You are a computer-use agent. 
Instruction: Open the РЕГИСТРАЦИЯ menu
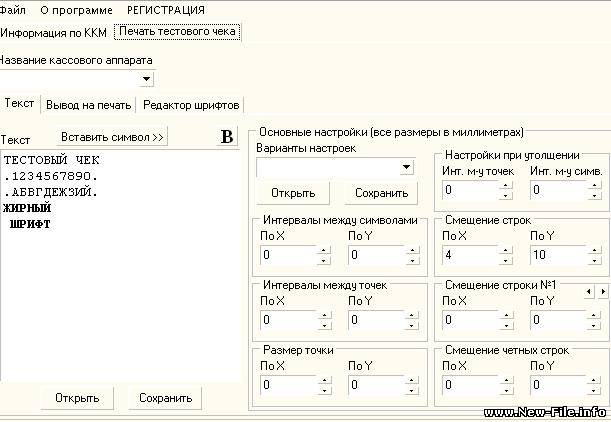pos(166,11)
